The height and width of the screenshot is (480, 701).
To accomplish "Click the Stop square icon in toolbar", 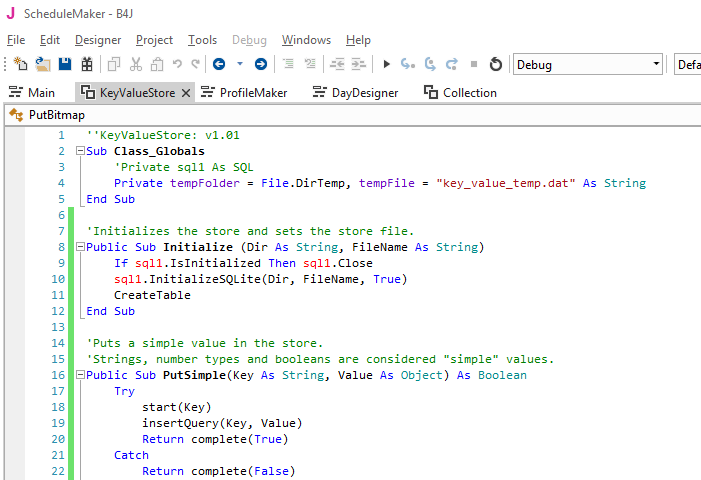I will pyautogui.click(x=474, y=64).
